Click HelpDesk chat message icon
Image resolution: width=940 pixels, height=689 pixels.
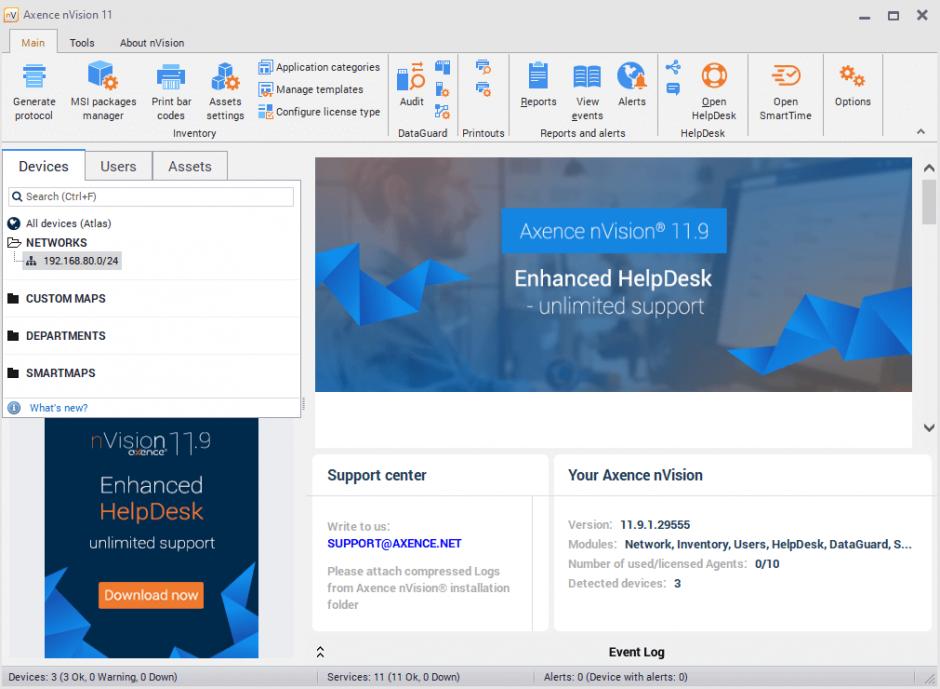point(673,89)
